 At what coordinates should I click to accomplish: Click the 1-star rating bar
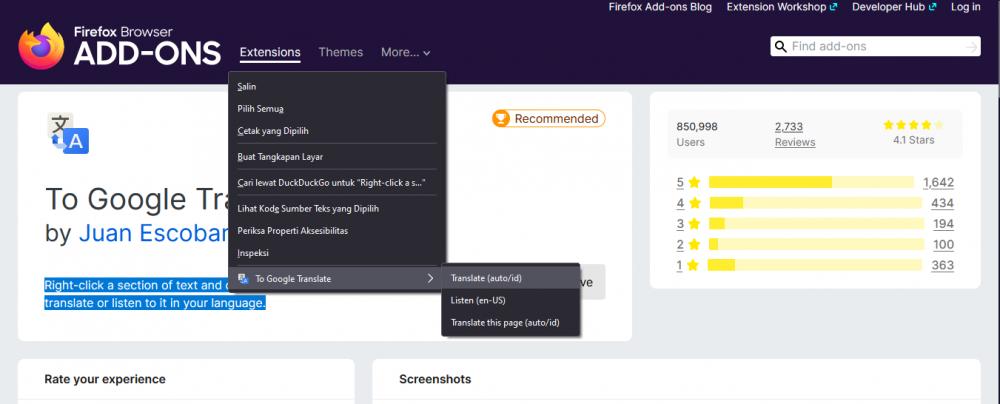point(816,265)
